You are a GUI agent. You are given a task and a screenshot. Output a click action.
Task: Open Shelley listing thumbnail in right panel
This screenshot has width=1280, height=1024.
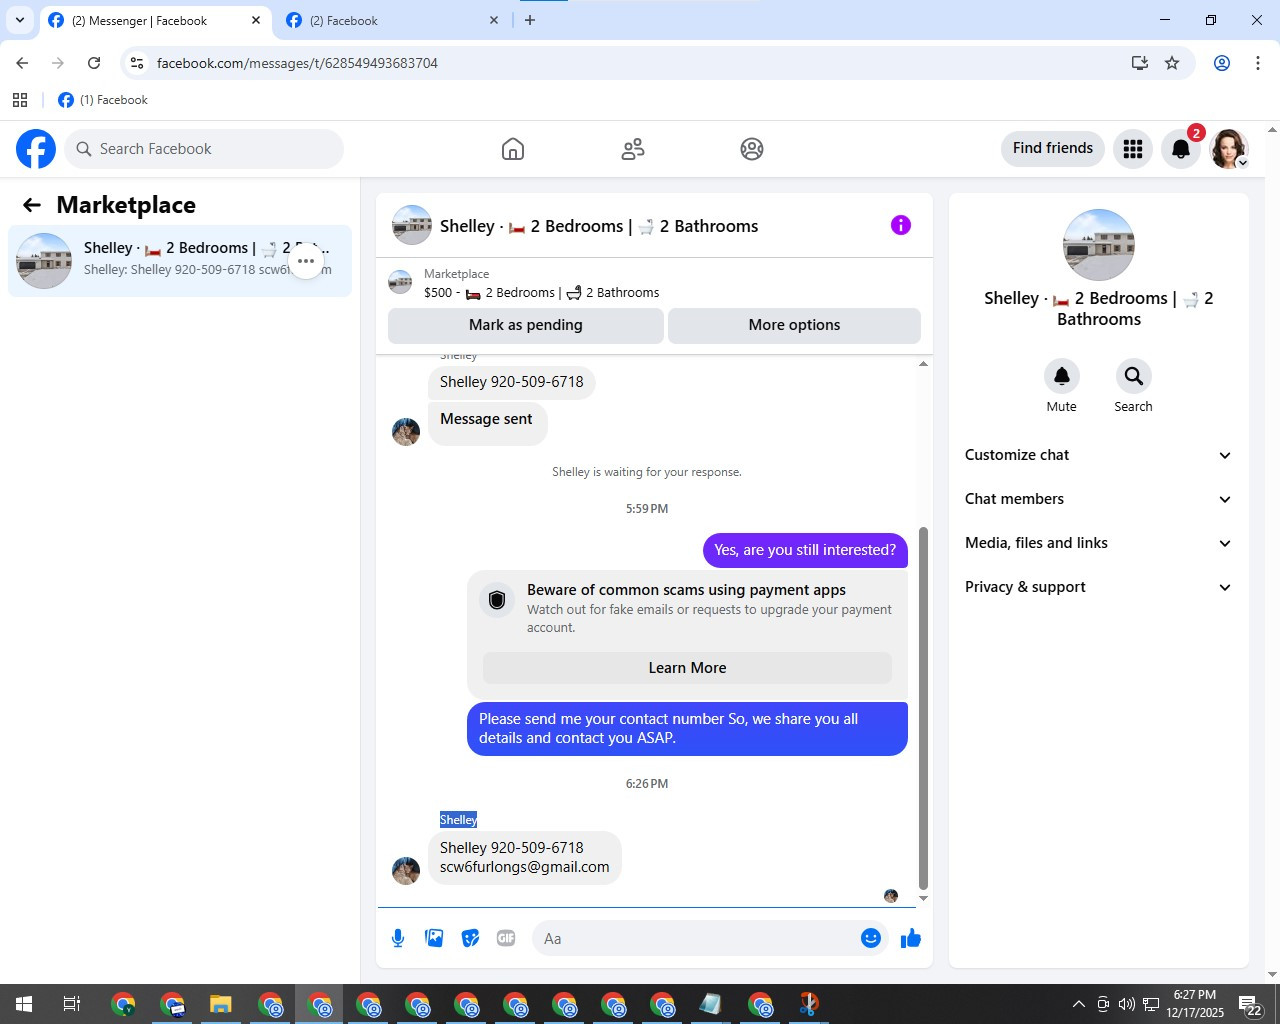1099,245
